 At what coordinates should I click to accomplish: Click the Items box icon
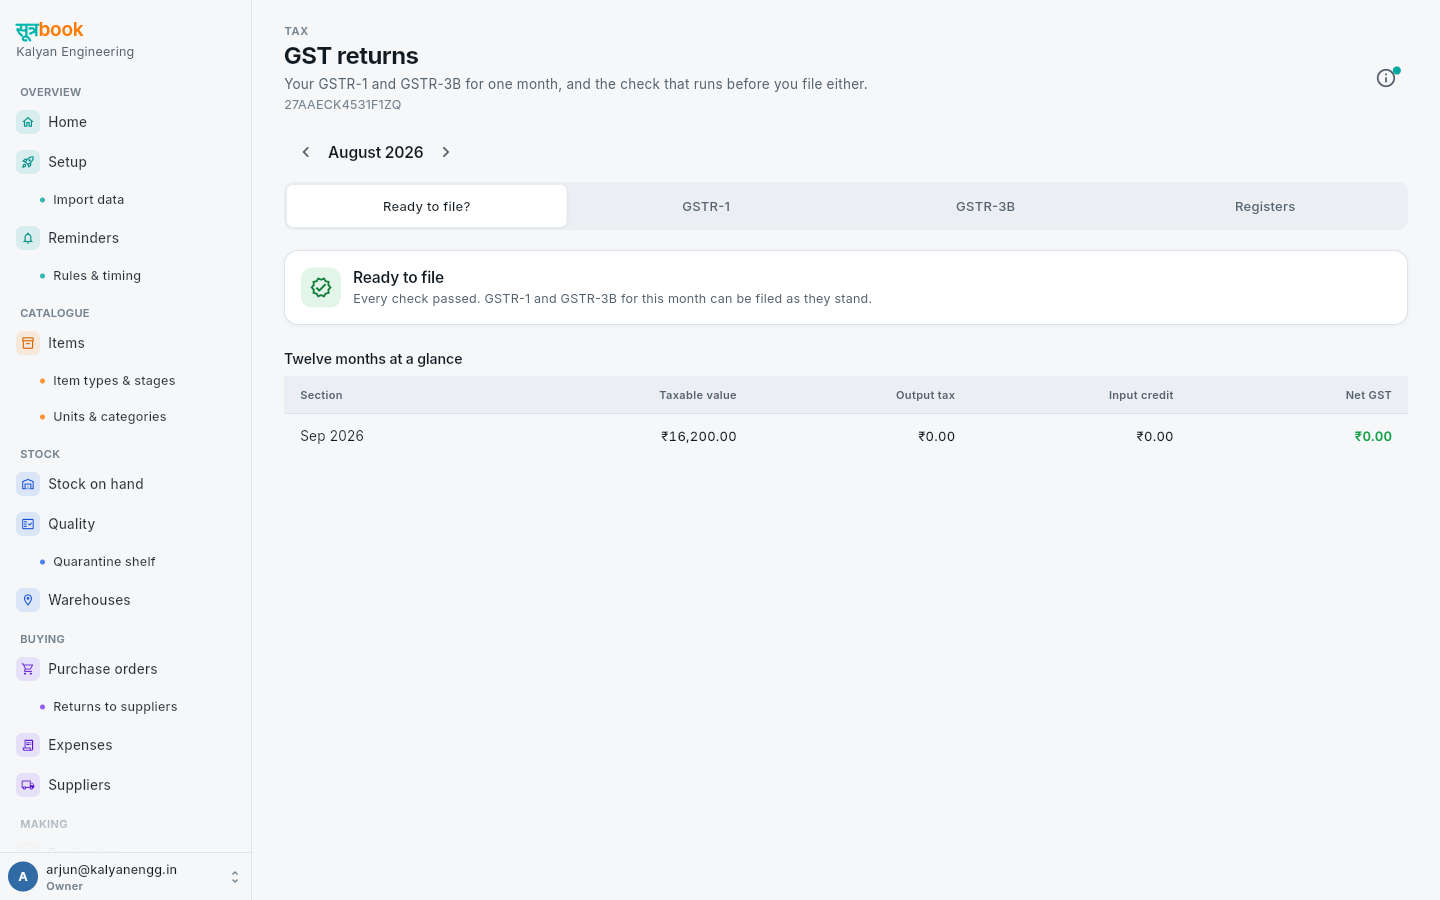[x=28, y=343]
